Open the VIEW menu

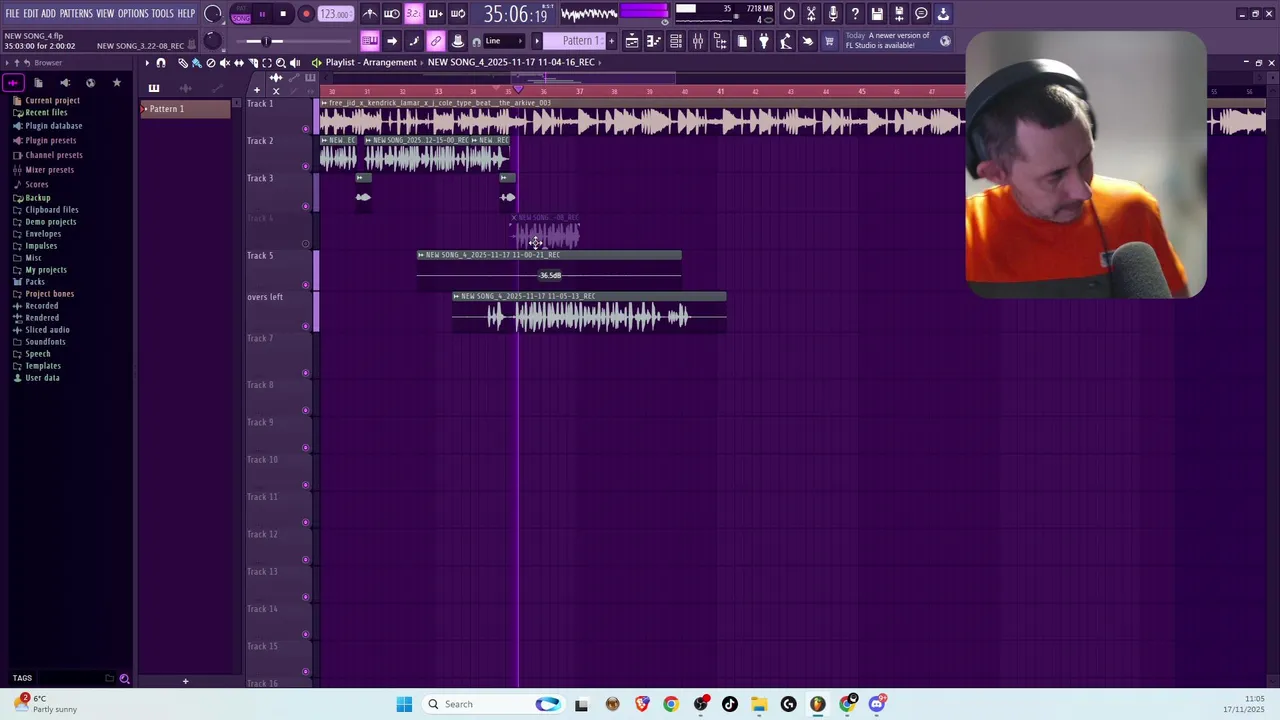coord(105,13)
